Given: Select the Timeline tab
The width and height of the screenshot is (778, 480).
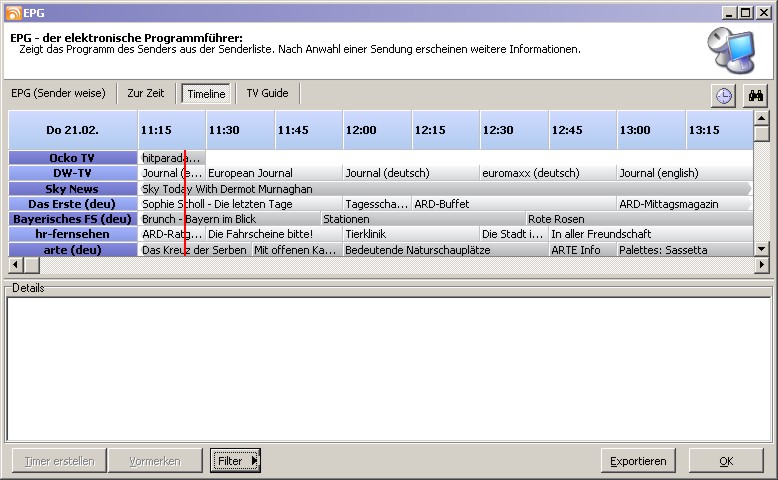Looking at the screenshot, I should click(206, 94).
